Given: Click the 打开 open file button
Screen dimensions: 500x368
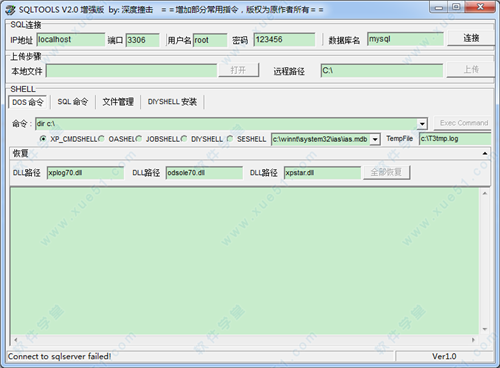Looking at the screenshot, I should 238,70.
